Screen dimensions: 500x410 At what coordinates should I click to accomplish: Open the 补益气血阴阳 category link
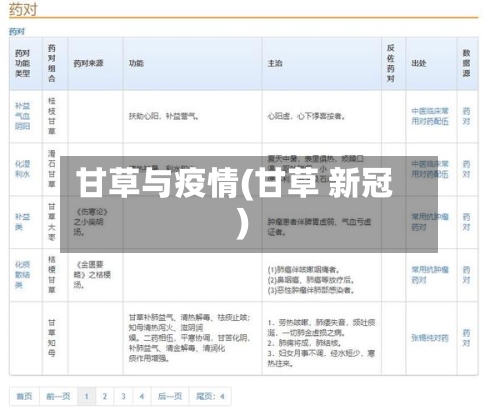pos(22,116)
